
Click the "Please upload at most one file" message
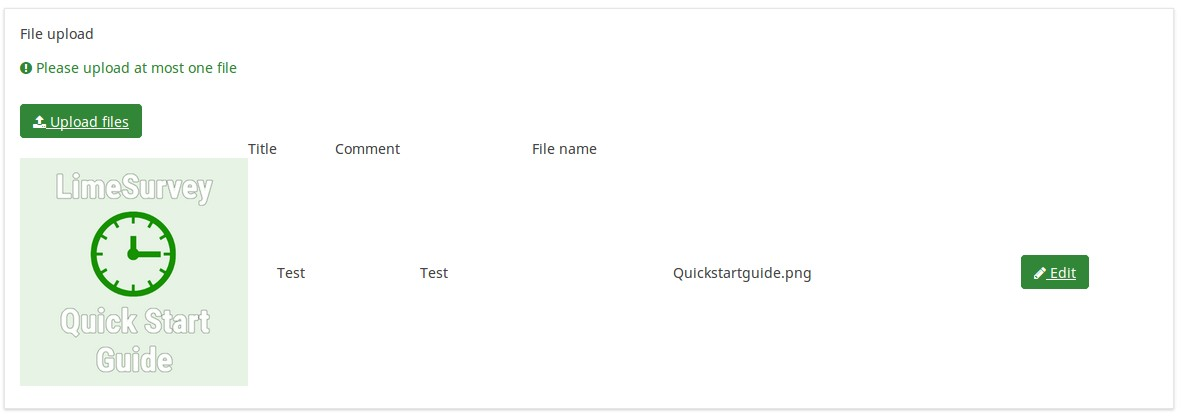(136, 69)
